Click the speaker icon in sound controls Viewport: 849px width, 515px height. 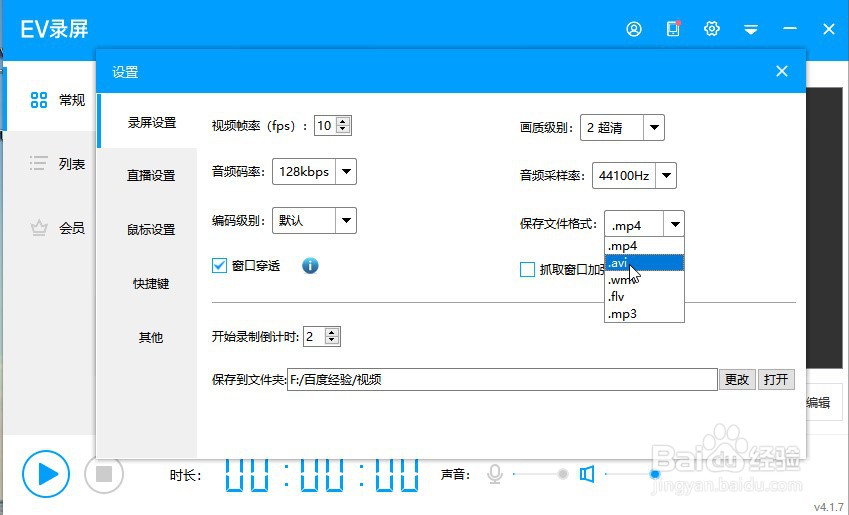tap(587, 474)
